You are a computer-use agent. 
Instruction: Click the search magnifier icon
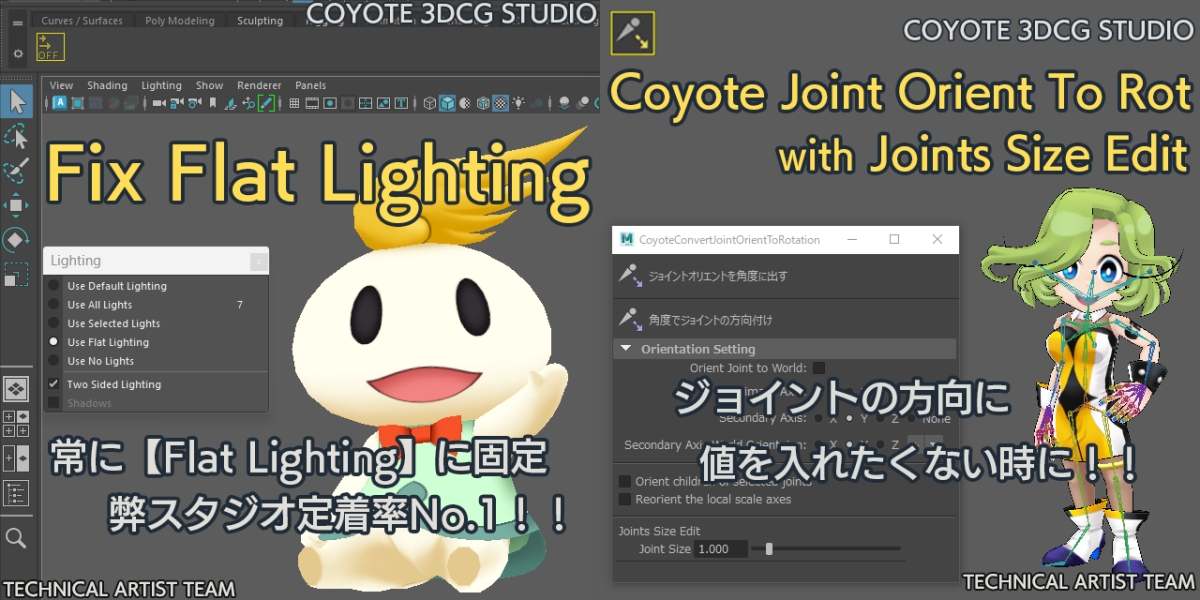click(16, 539)
